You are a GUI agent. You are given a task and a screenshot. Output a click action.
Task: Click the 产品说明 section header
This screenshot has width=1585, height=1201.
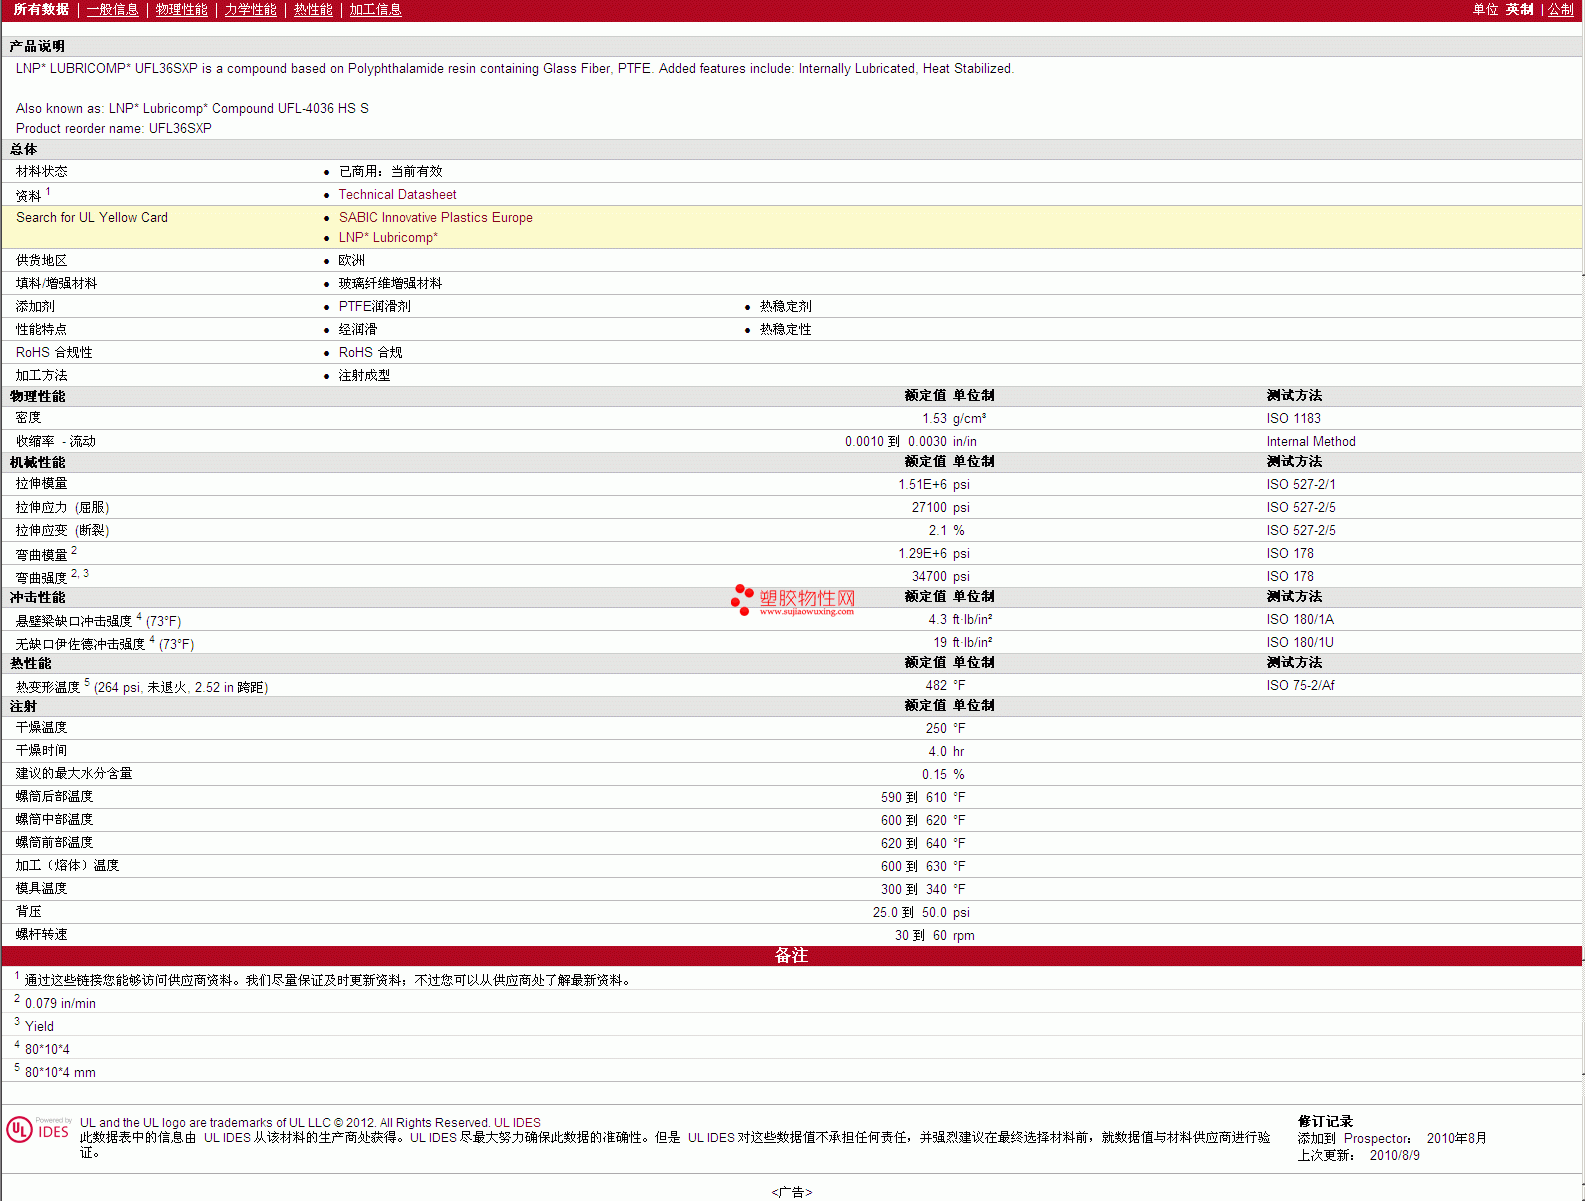[x=37, y=47]
